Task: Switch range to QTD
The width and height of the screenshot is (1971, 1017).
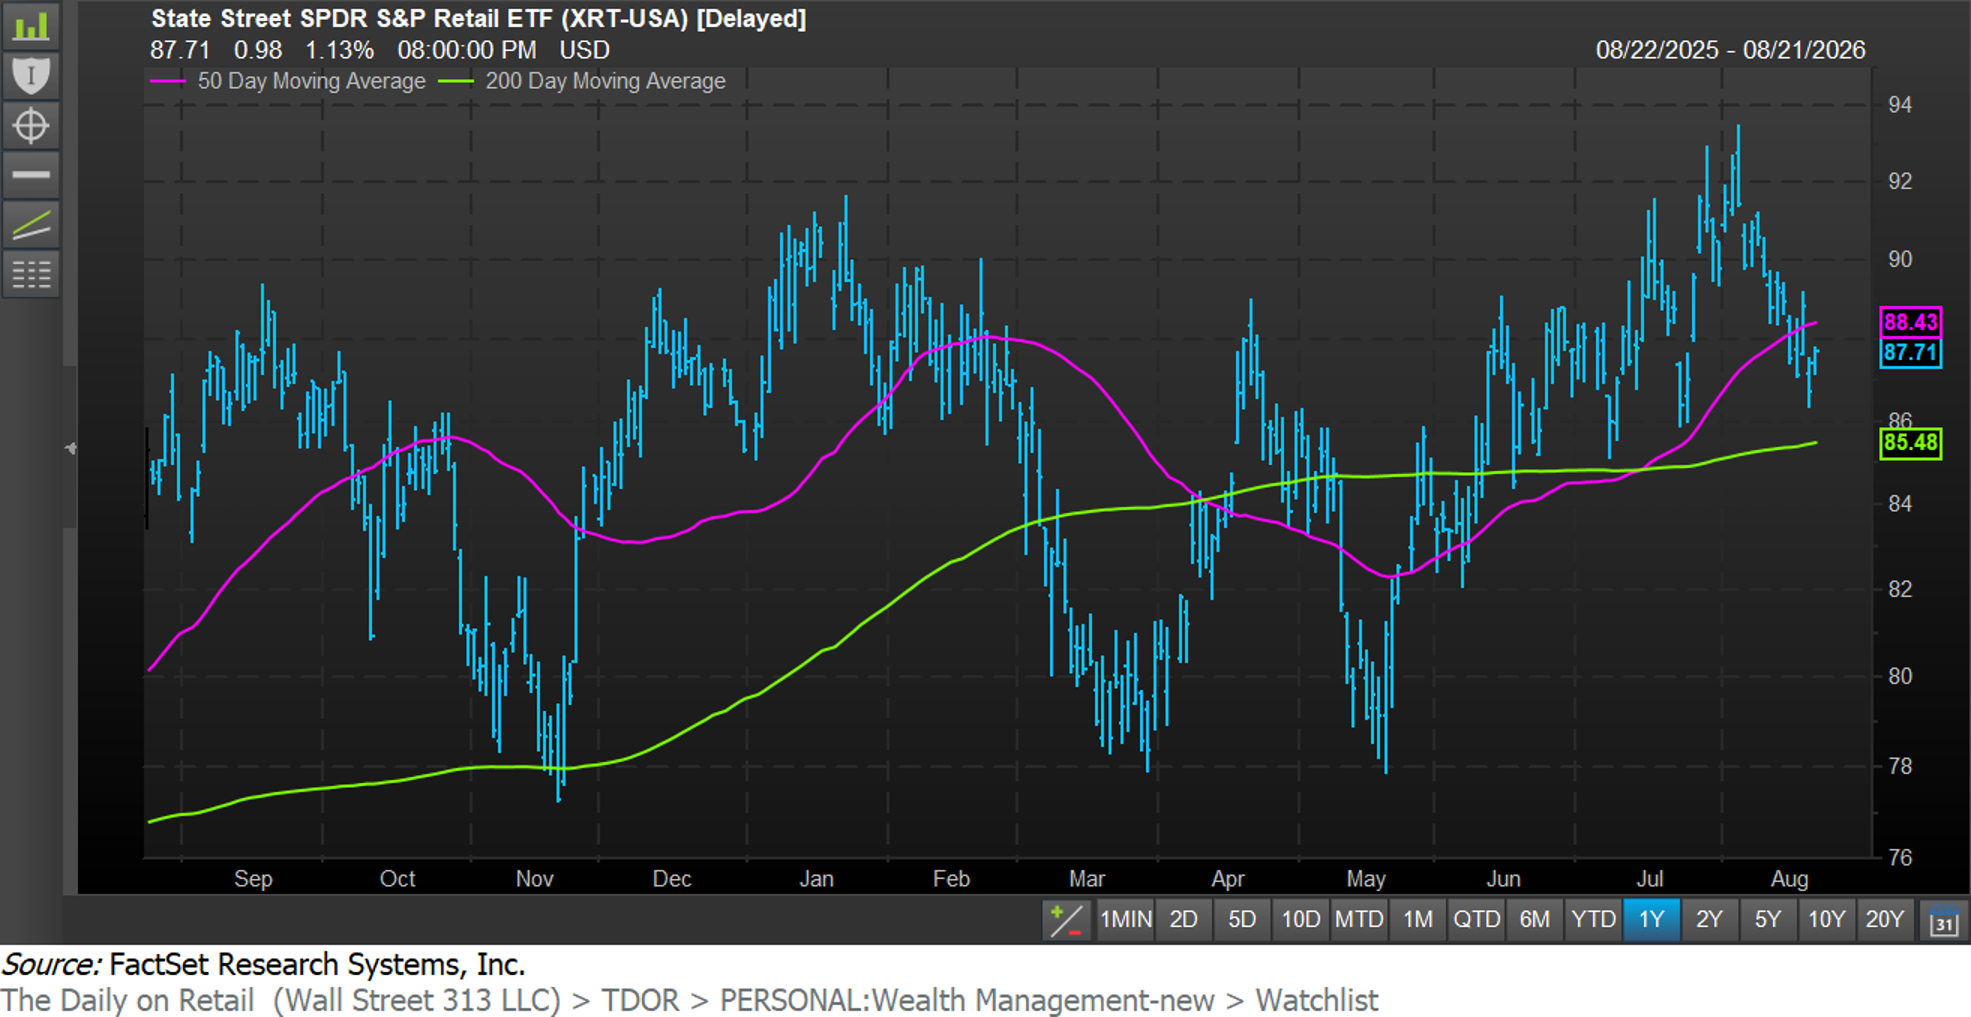Action: point(1476,919)
